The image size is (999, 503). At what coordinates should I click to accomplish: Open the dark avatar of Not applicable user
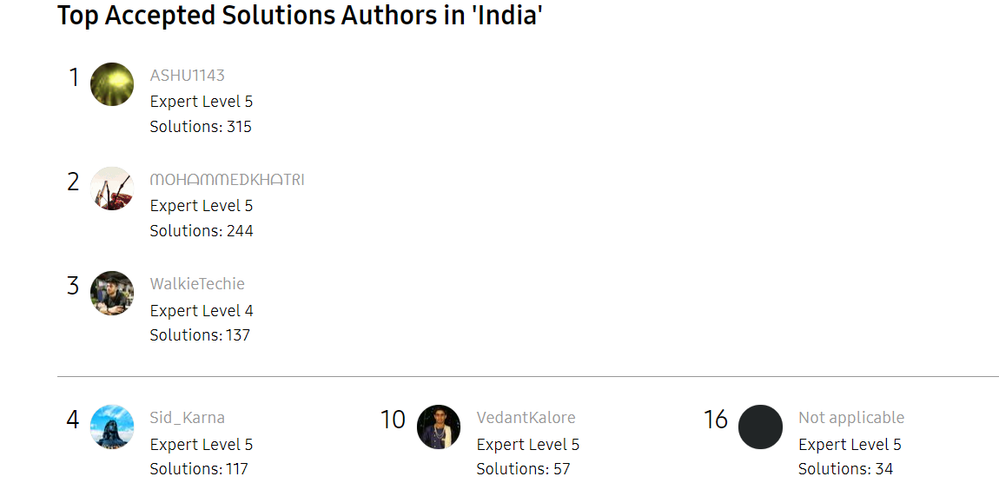click(x=761, y=426)
